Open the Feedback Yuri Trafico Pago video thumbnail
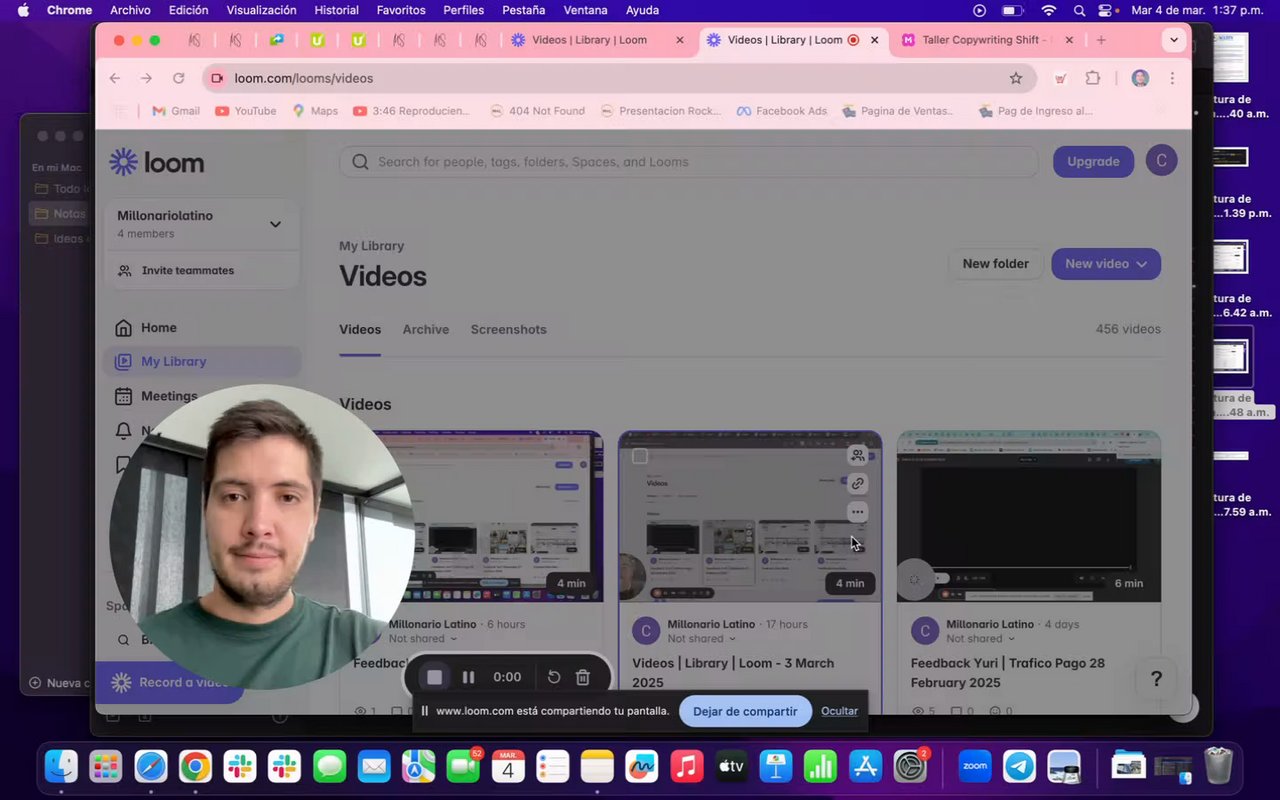Screen dimensions: 1280x800 [x=1029, y=516]
